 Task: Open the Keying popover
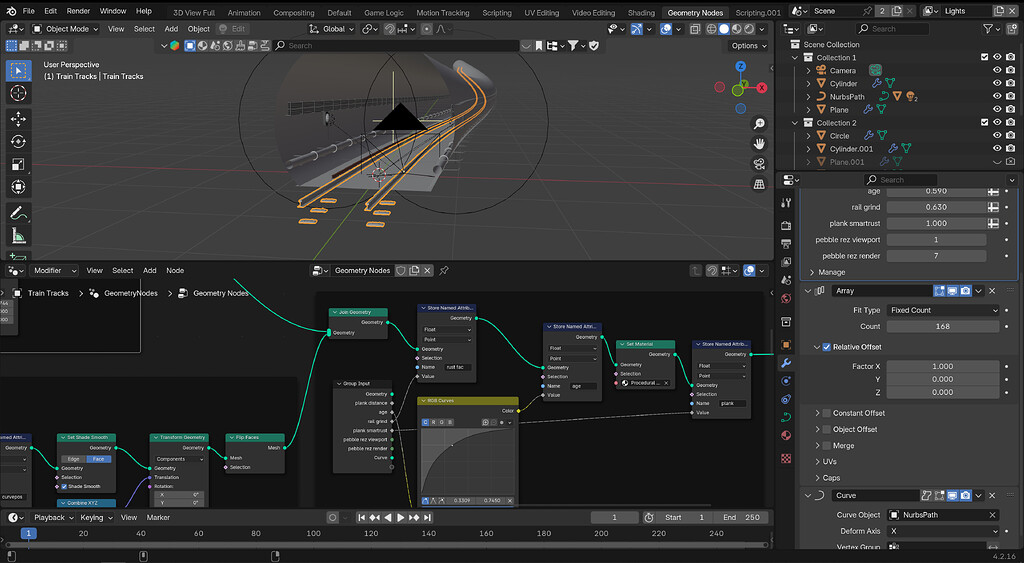pos(96,517)
